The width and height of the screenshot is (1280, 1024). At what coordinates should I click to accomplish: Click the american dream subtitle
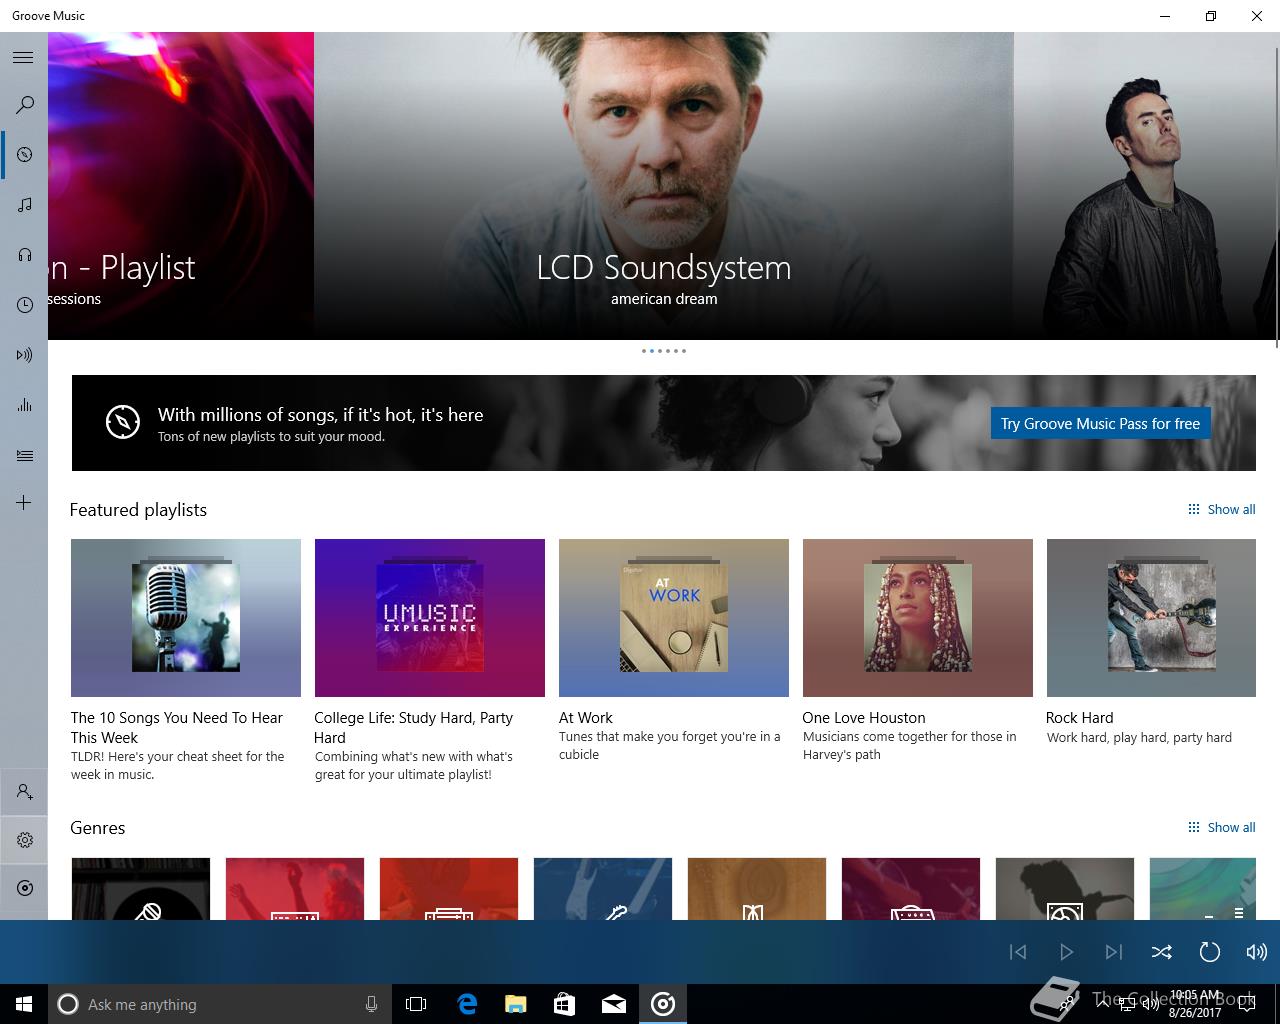click(664, 299)
